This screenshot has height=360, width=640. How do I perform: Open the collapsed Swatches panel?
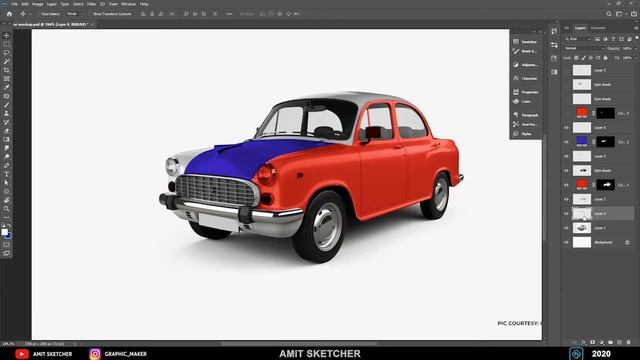click(x=526, y=42)
